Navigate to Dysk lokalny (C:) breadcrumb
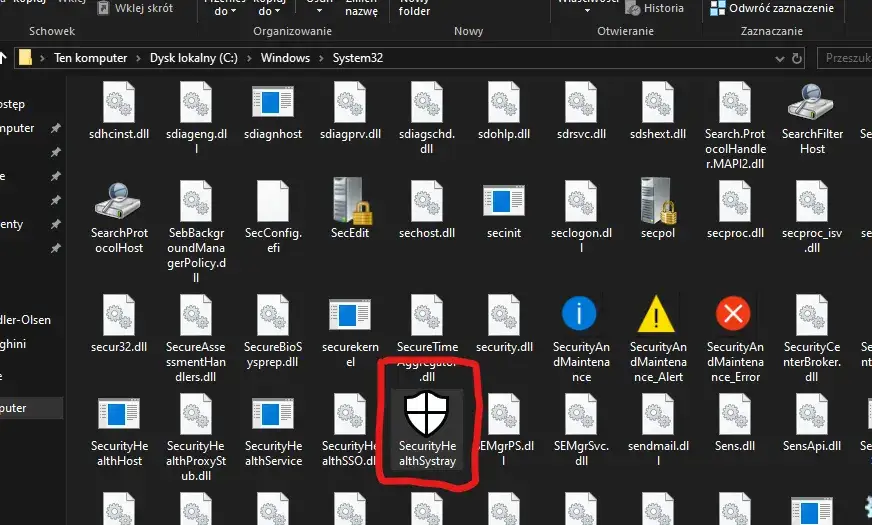Image resolution: width=872 pixels, height=525 pixels. (x=194, y=58)
